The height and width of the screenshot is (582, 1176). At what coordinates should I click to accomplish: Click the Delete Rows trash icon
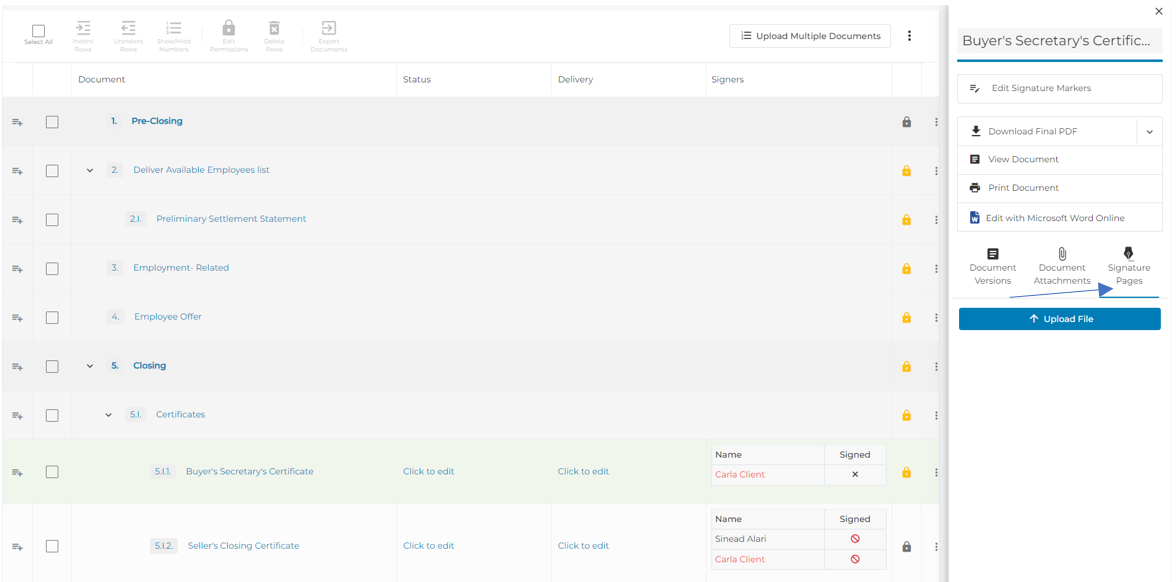pos(274,29)
